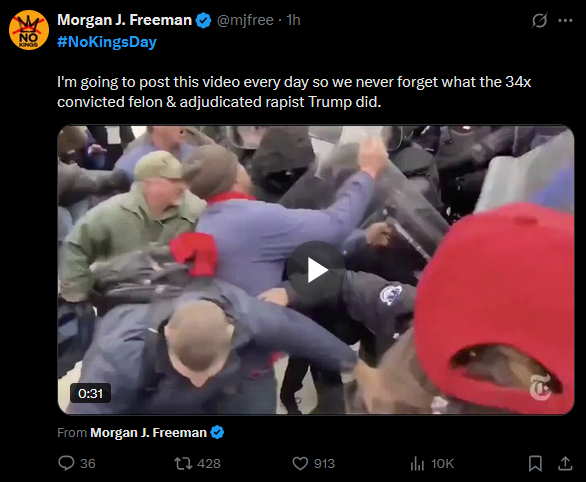The width and height of the screenshot is (586, 482).
Task: Click the @mjfree handle
Action: coord(245,20)
